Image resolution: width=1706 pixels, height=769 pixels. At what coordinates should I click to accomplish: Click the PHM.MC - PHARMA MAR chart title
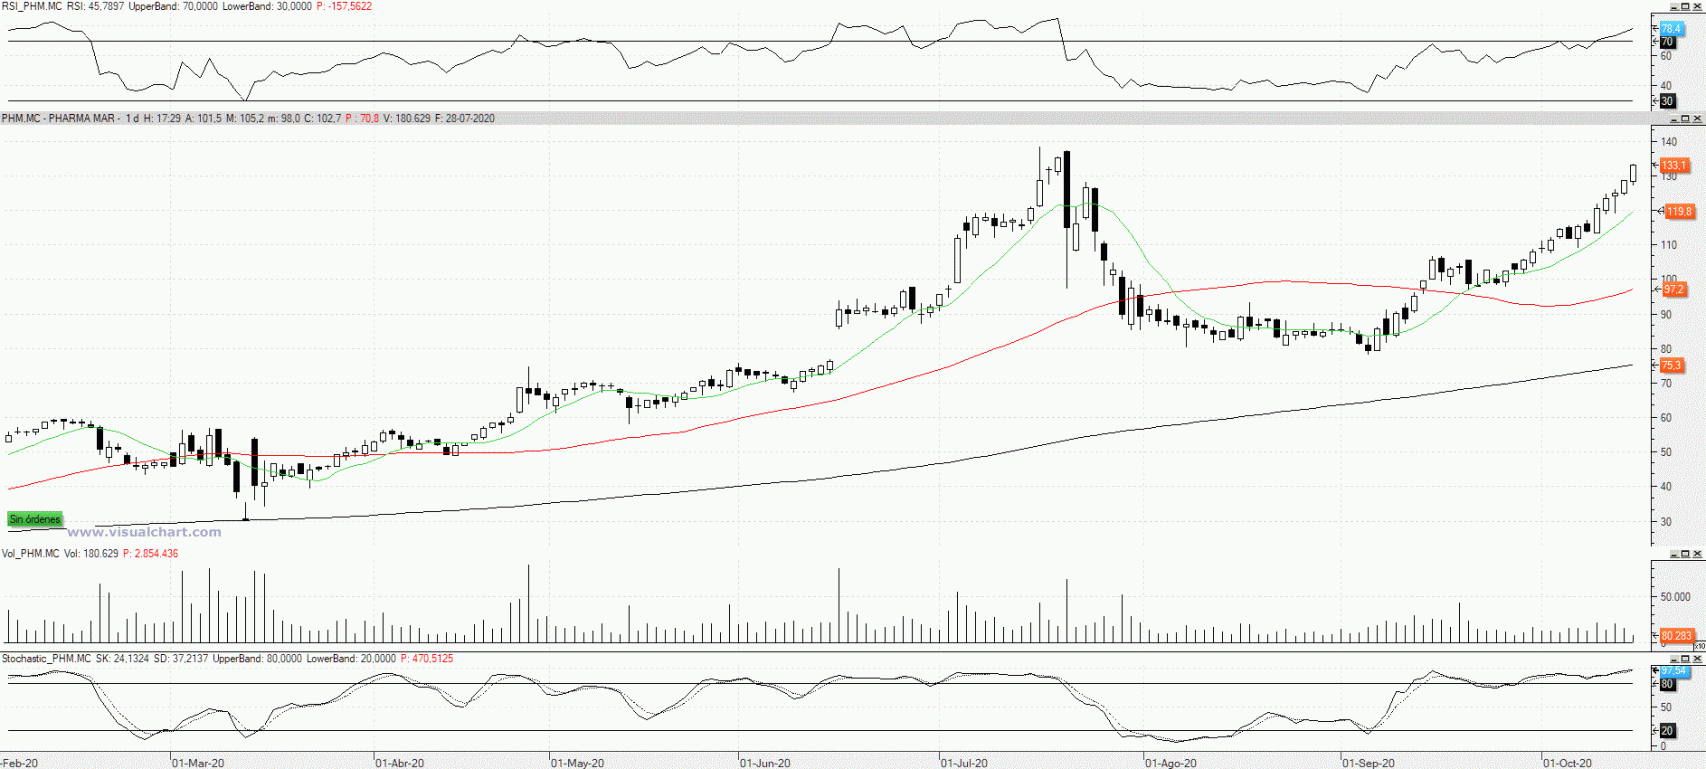(58, 119)
